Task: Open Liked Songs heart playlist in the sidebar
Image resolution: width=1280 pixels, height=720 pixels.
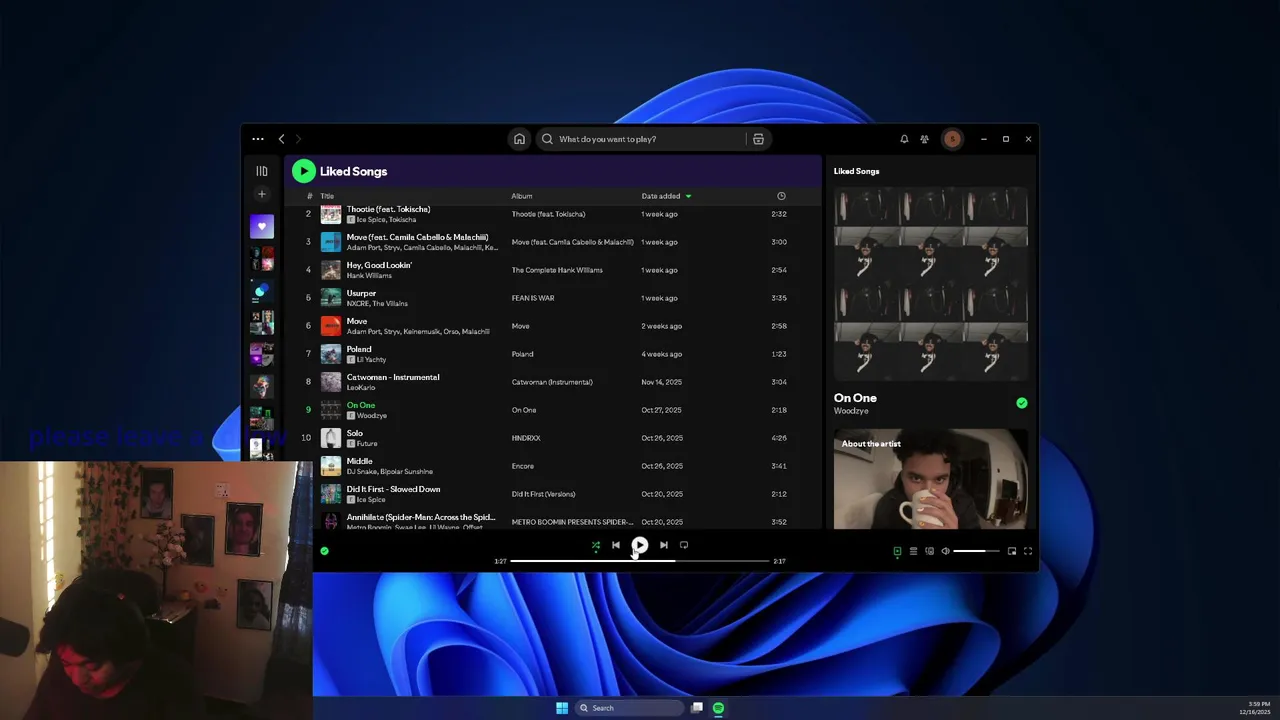Action: pyautogui.click(x=262, y=227)
